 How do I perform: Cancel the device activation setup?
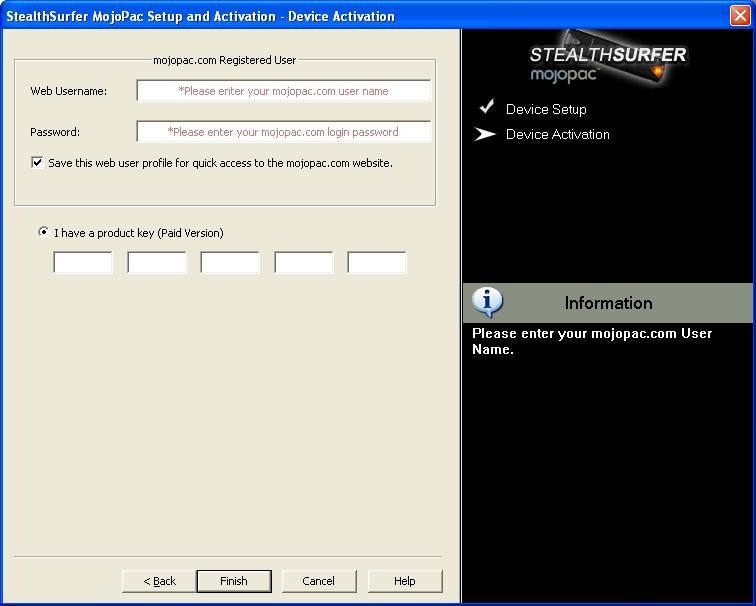pyautogui.click(x=319, y=581)
